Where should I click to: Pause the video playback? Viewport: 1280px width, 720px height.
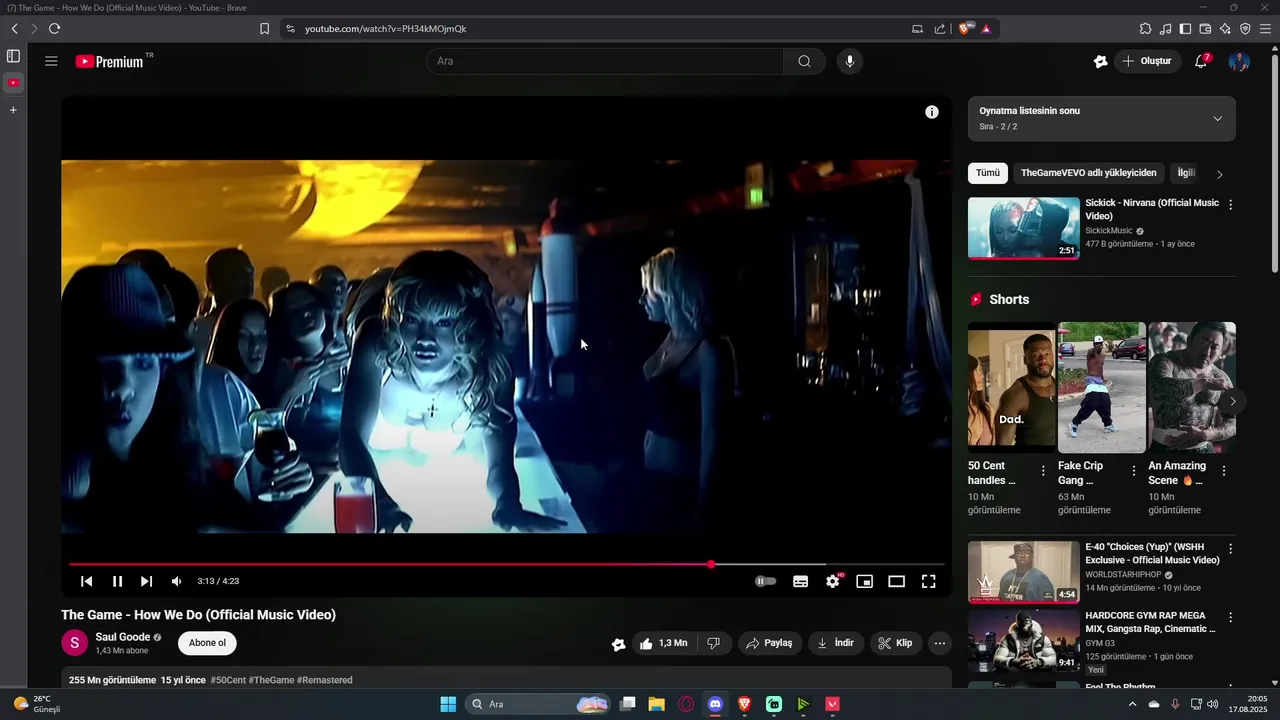[x=117, y=581]
